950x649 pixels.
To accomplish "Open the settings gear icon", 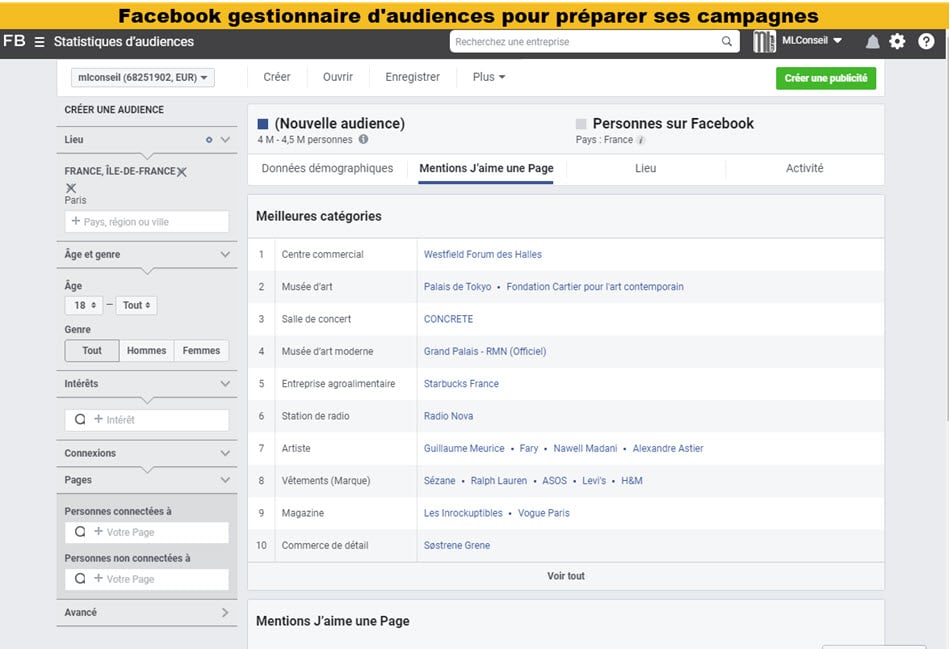I will pyautogui.click(x=897, y=41).
